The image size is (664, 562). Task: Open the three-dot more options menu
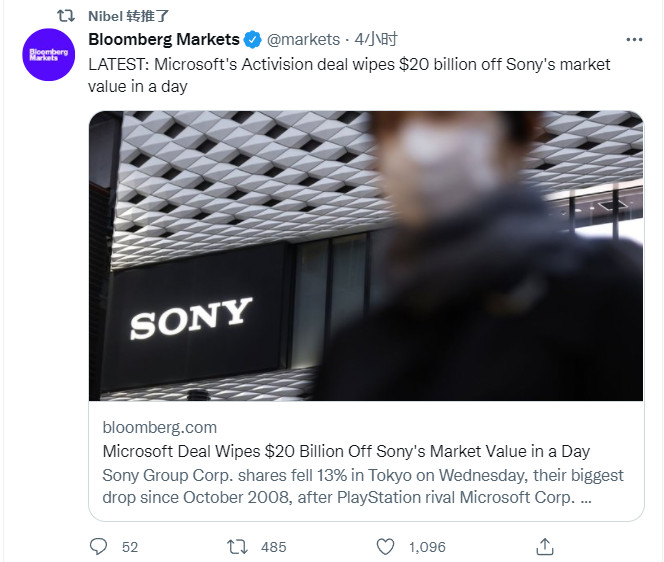(634, 40)
